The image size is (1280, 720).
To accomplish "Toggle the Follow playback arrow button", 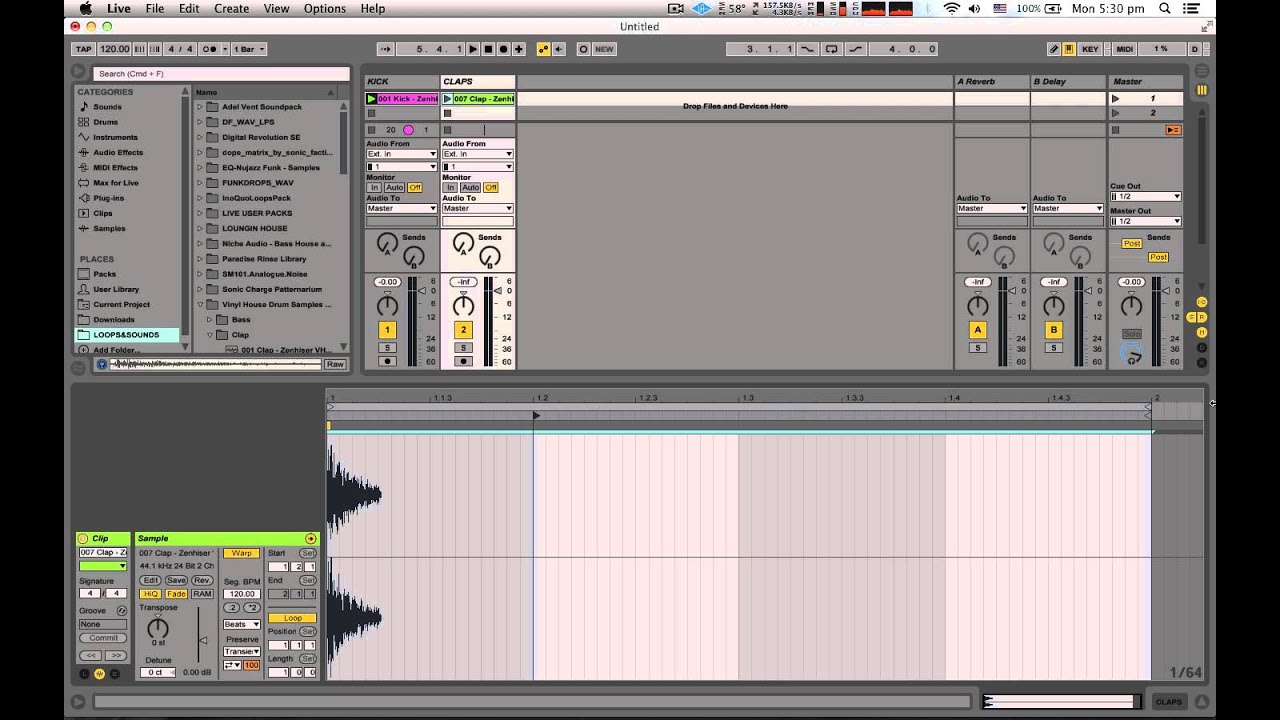I will click(386, 49).
